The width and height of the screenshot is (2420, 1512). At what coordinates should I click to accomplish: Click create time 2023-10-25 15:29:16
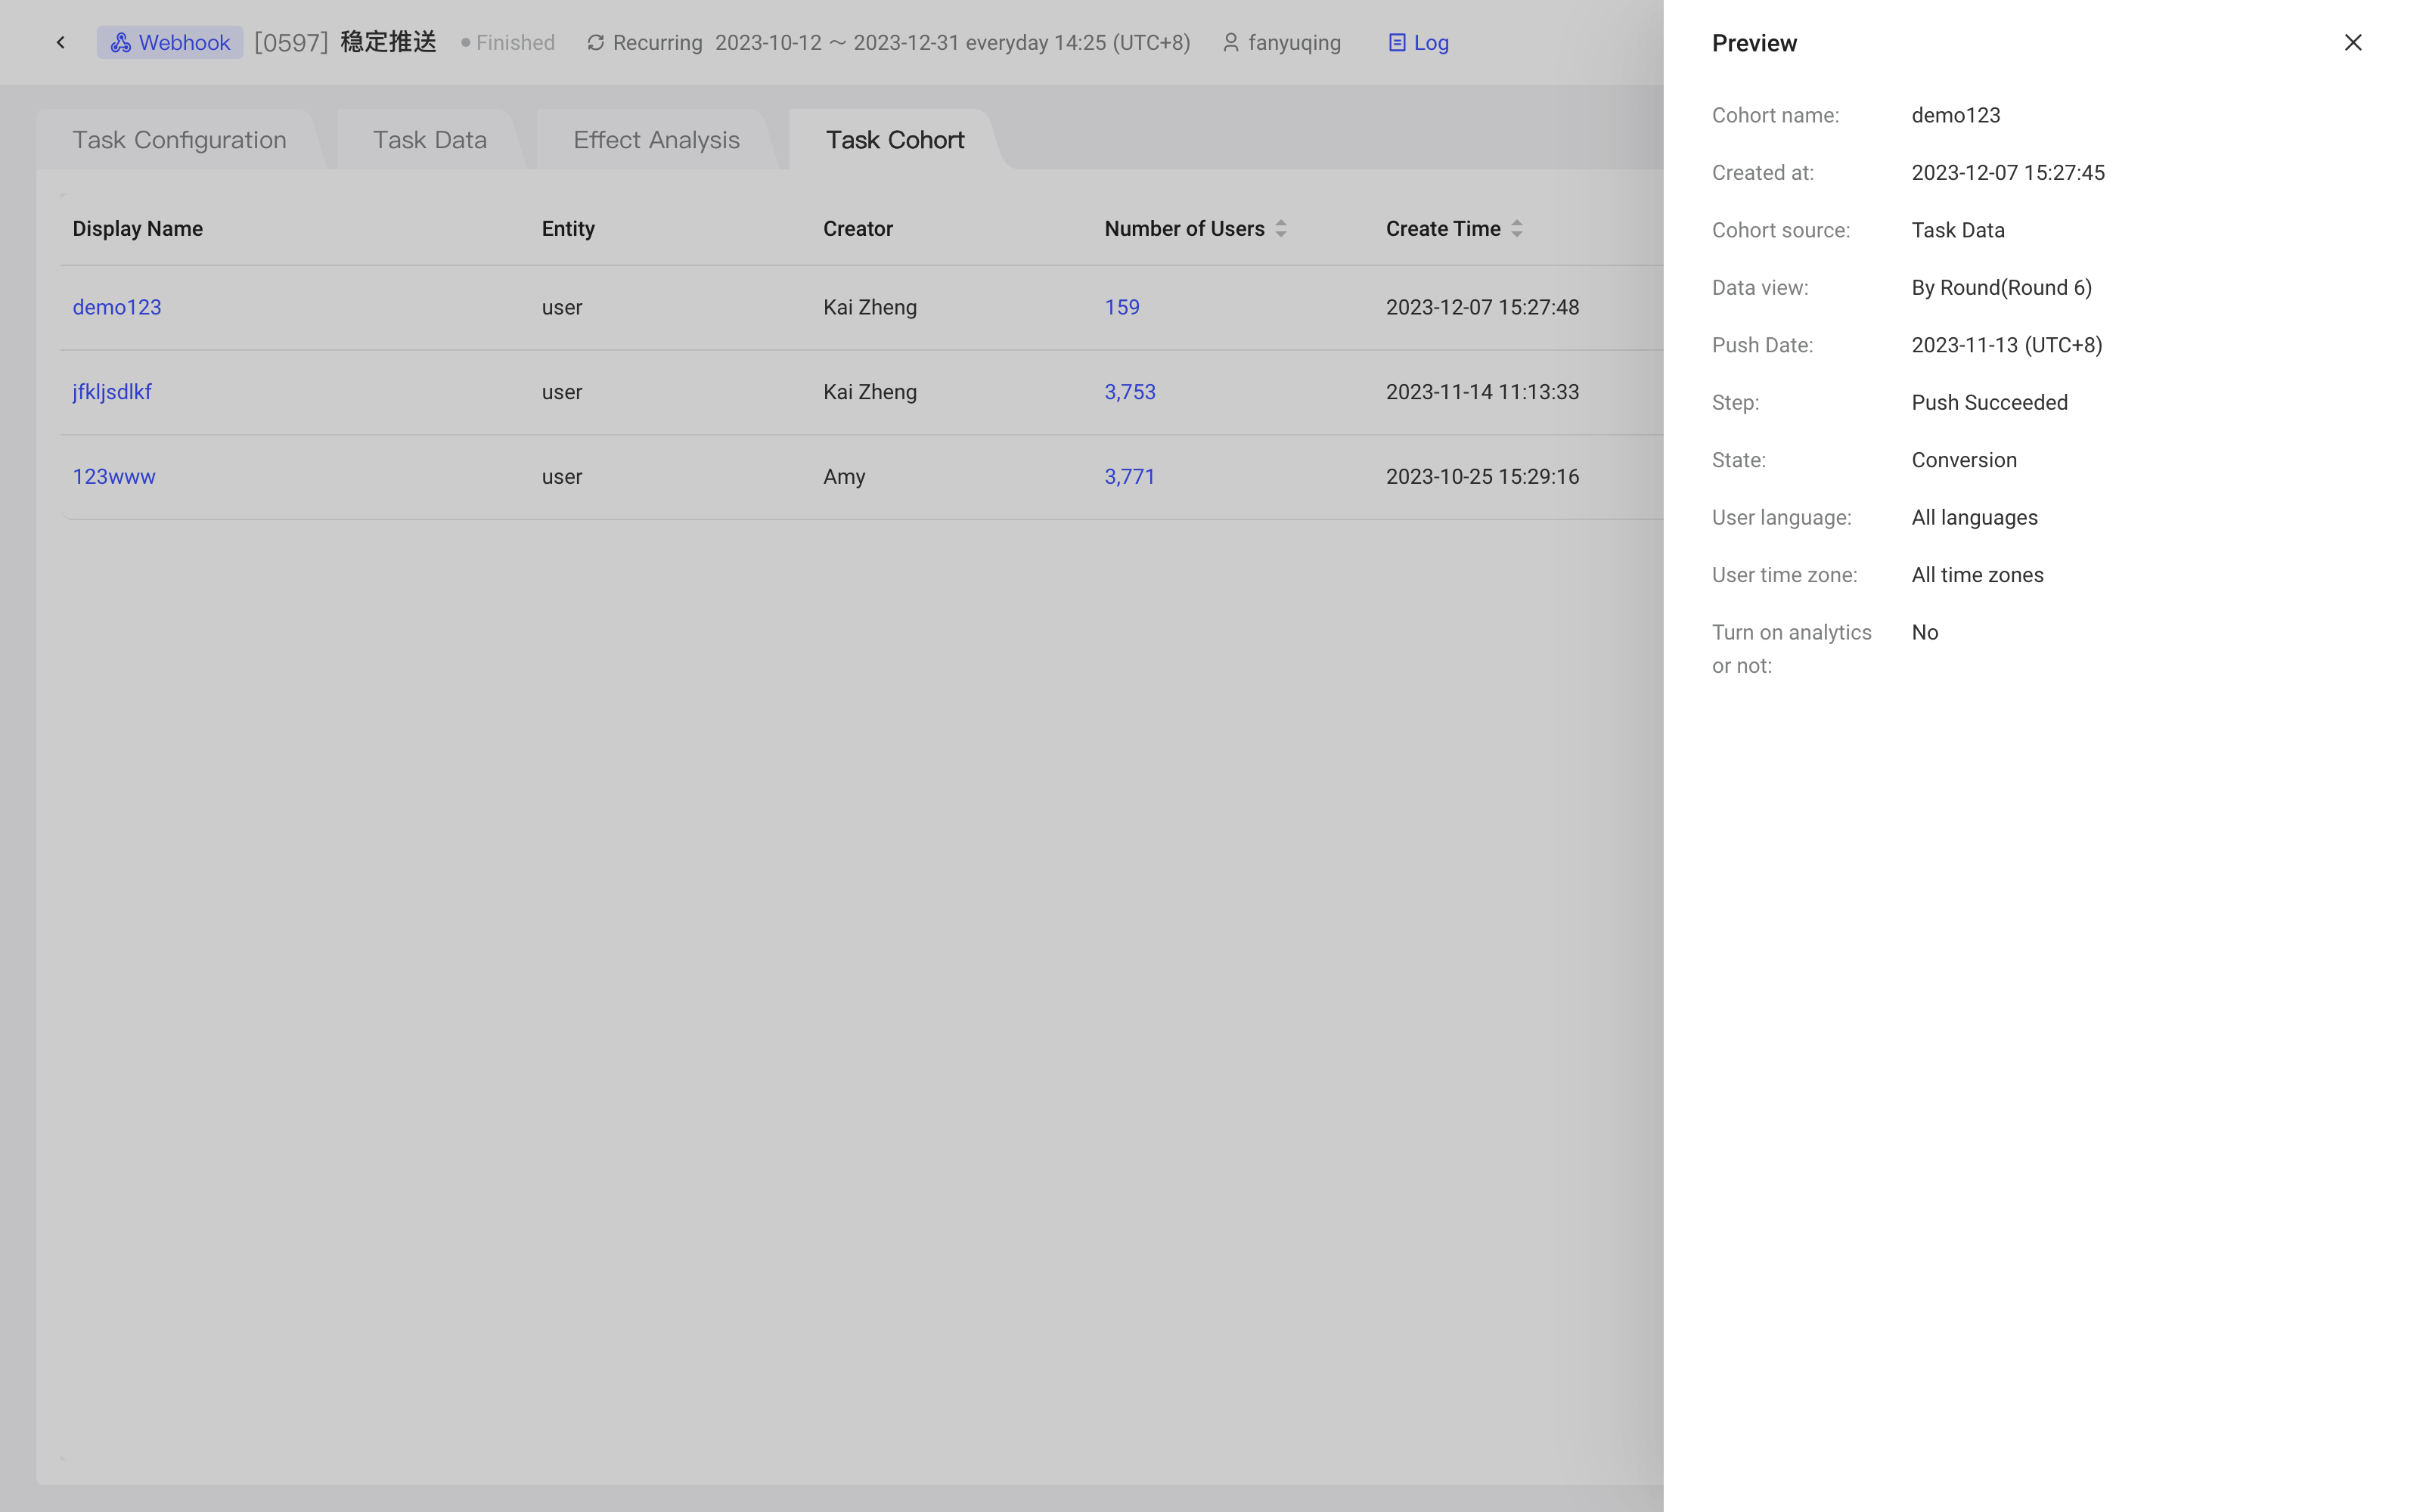[x=1482, y=476]
